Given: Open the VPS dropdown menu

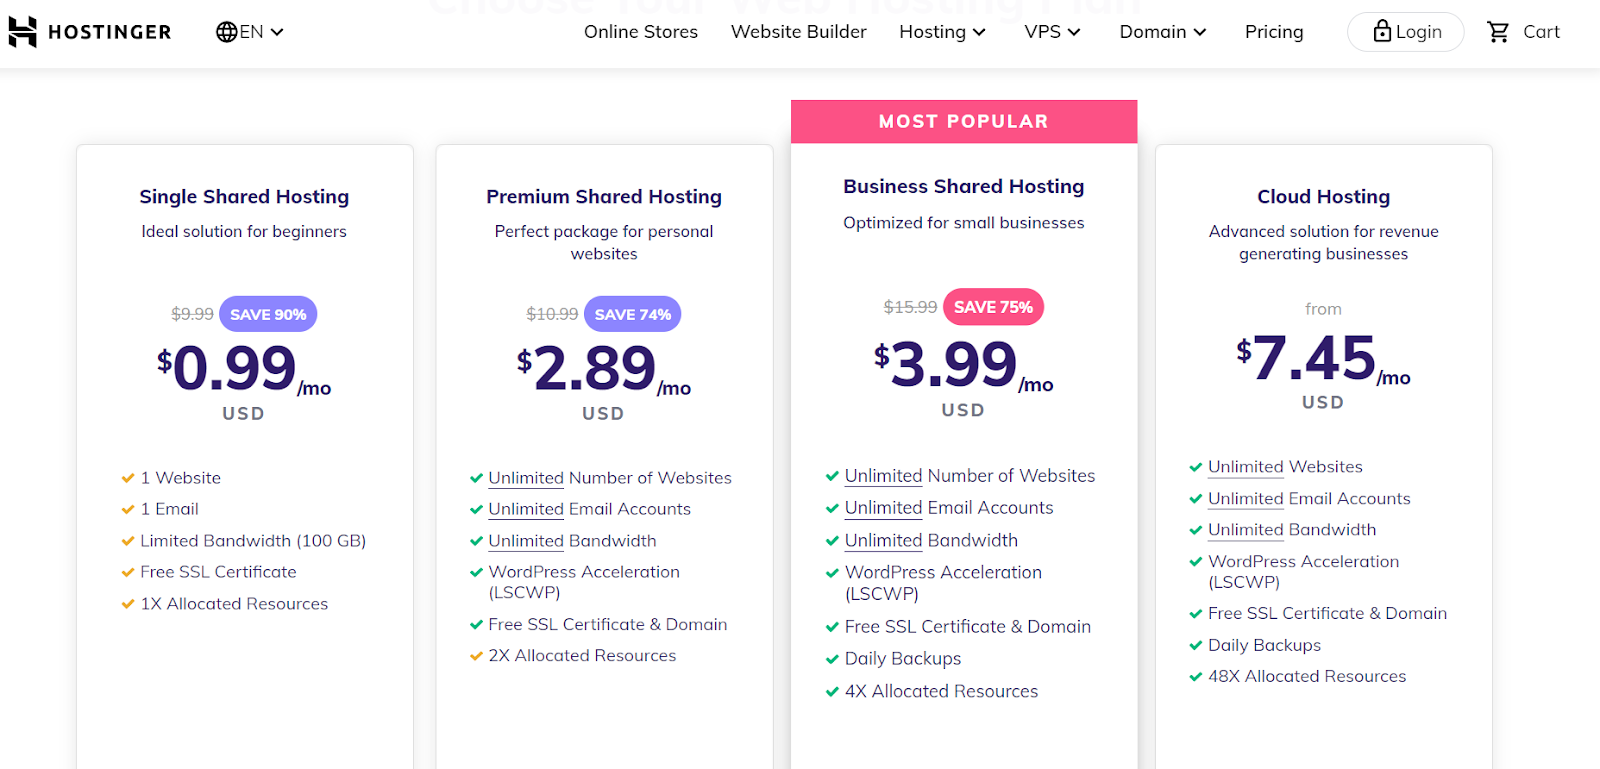Looking at the screenshot, I should pyautogui.click(x=1052, y=32).
